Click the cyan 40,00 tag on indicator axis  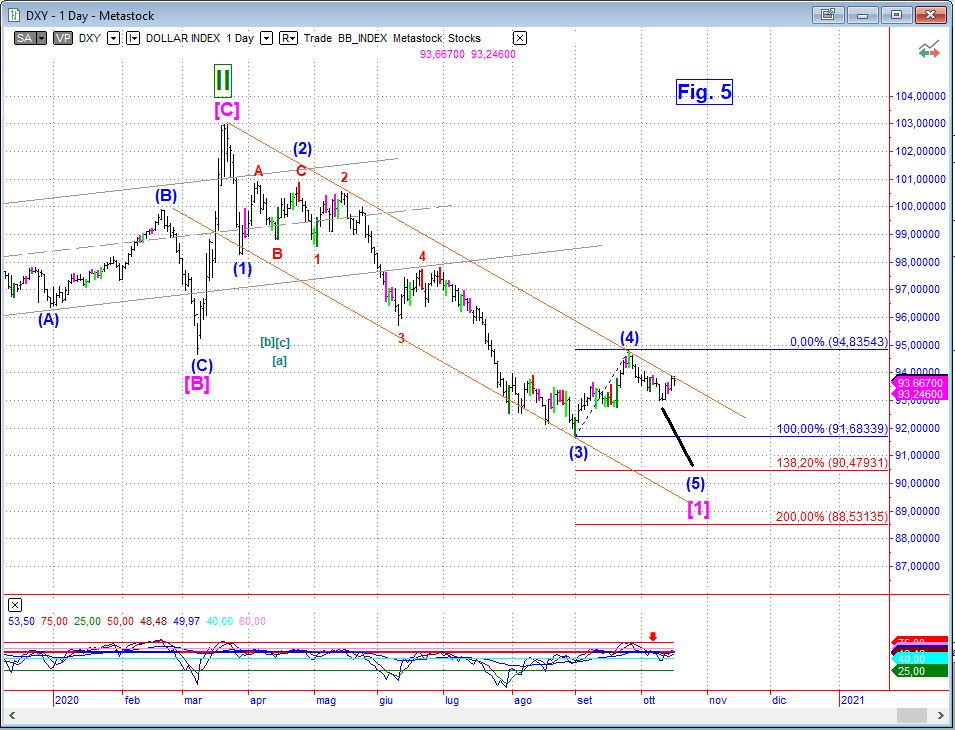[920, 660]
